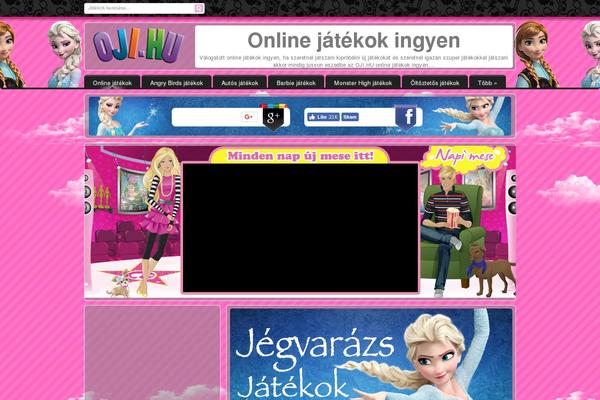Click the black Google Plus badge icon

point(273,118)
